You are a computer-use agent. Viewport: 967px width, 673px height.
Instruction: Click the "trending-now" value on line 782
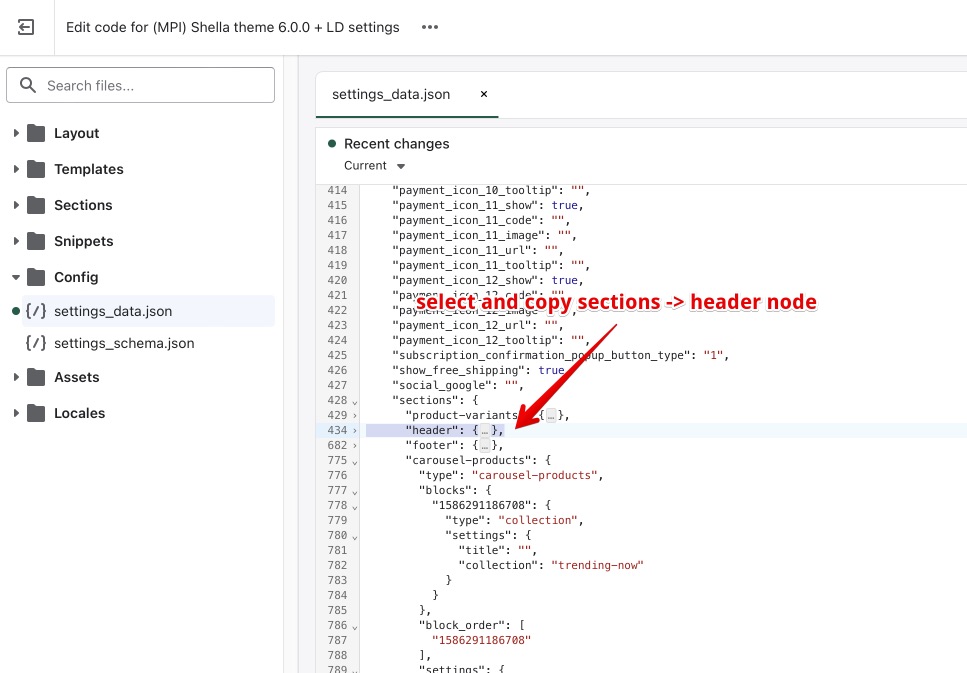(597, 565)
